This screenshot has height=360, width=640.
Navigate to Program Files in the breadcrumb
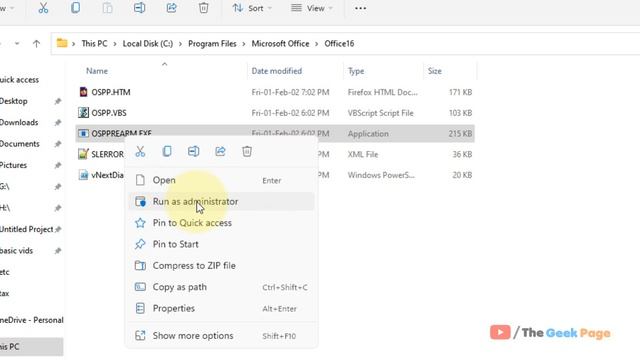[x=212, y=44]
